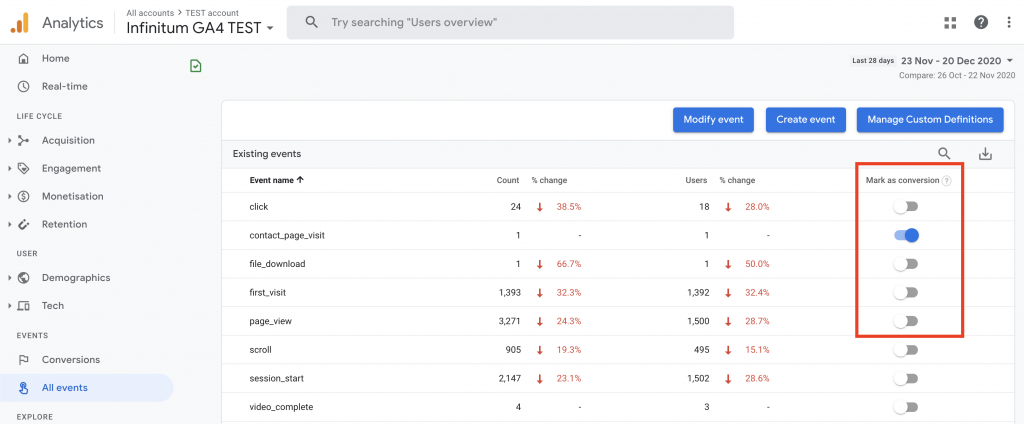Mark video_complete as conversion
The height and width of the screenshot is (424, 1024).
pos(906,407)
